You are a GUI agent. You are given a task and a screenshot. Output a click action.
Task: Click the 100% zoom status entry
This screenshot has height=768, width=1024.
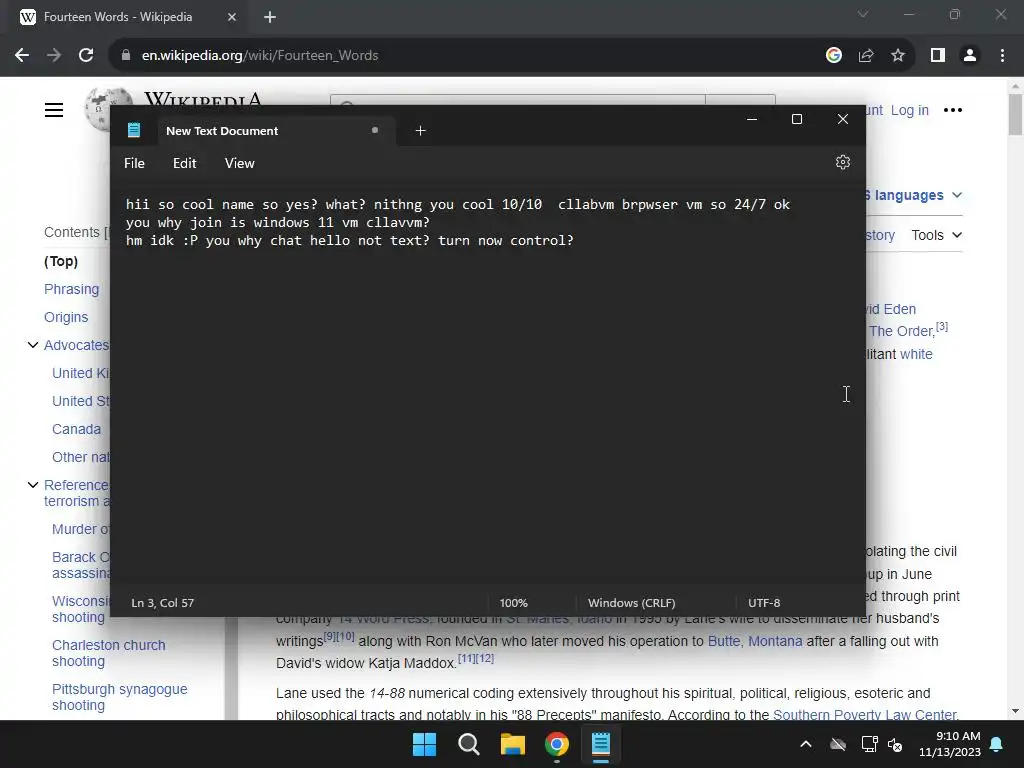tap(513, 603)
